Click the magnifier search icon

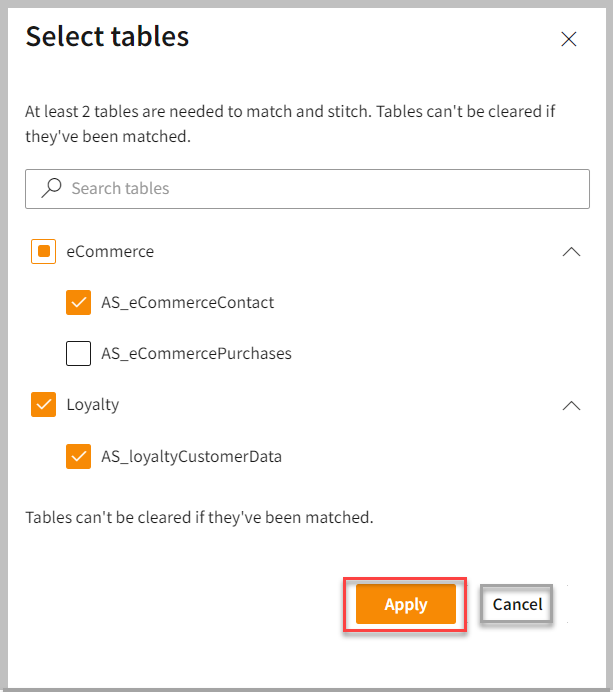click(50, 188)
